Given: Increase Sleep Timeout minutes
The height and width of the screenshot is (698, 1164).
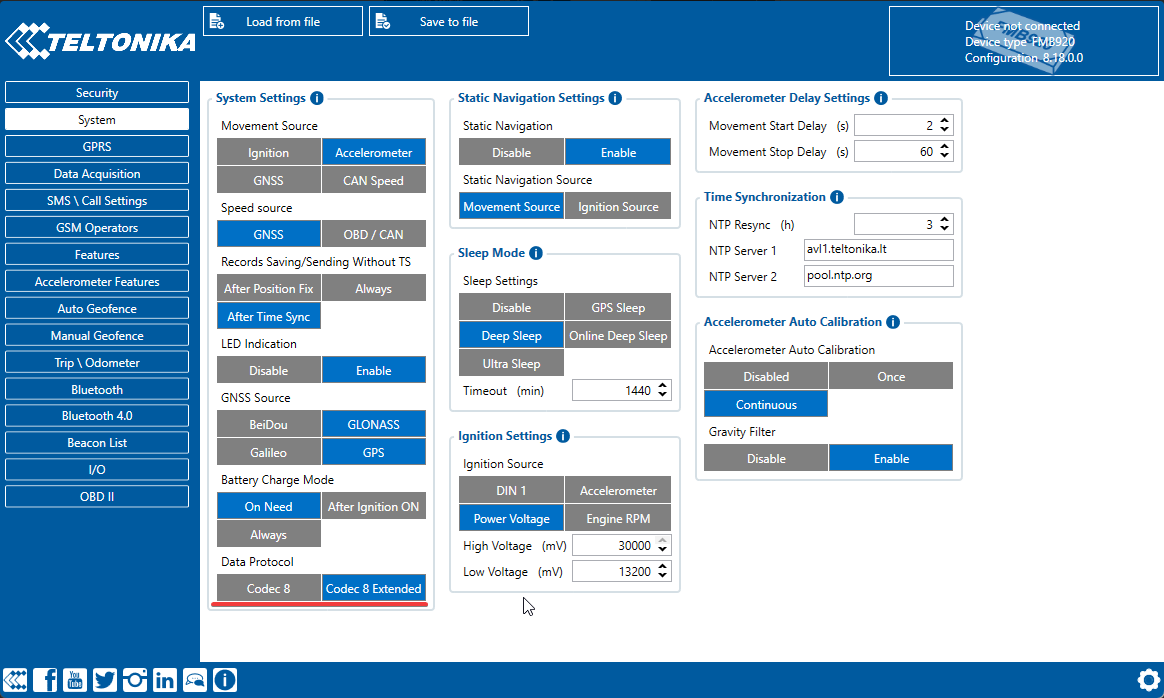Looking at the screenshot, I should point(663,386).
